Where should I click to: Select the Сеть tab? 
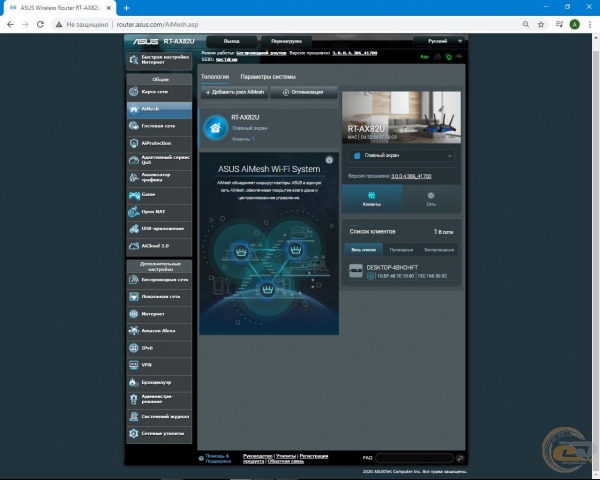(431, 199)
